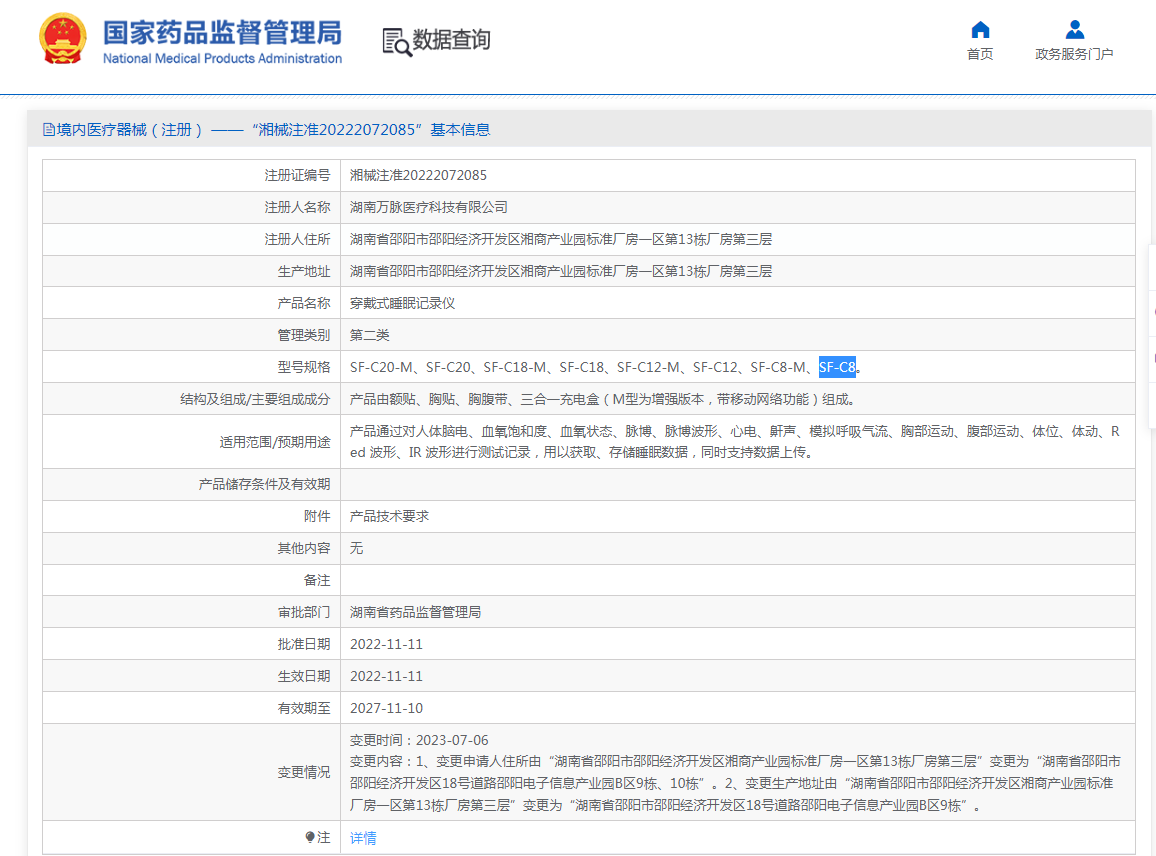Click the 生产地址 label
Screen dimensions: 1156x856
(x=304, y=271)
